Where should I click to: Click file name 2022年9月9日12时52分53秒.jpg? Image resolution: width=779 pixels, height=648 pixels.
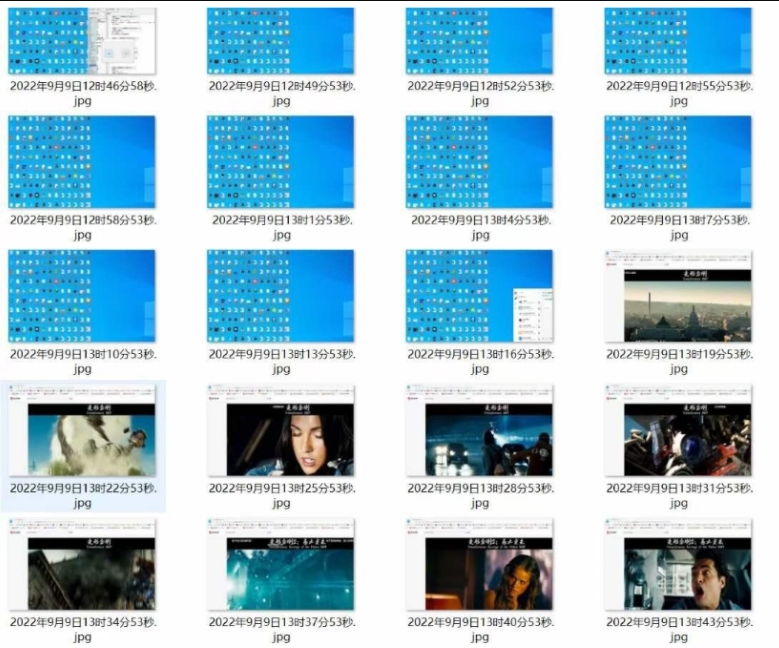[480, 93]
